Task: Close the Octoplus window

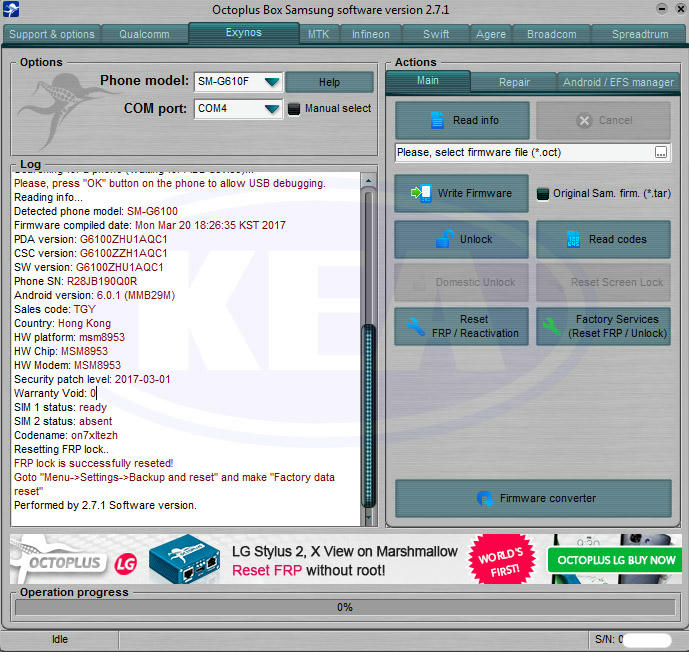Action: click(680, 8)
